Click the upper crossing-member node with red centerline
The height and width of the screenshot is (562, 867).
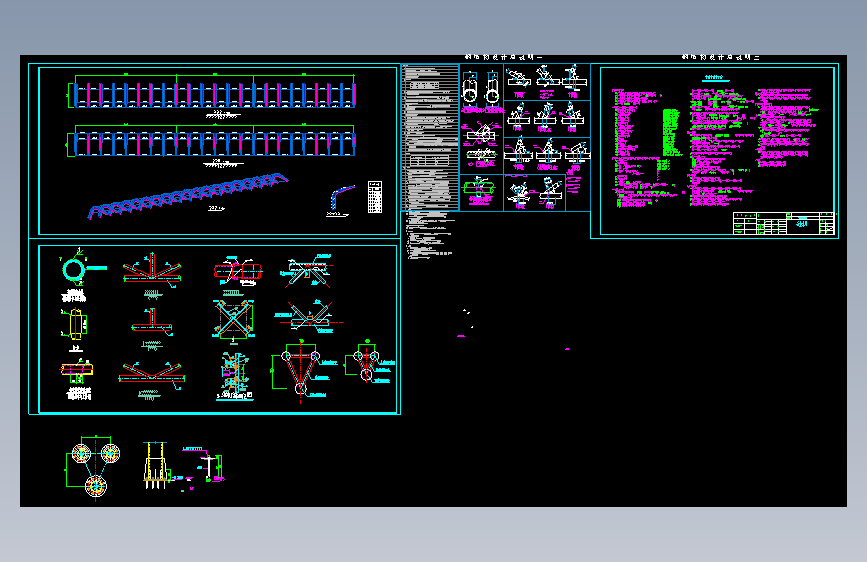pos(306,271)
